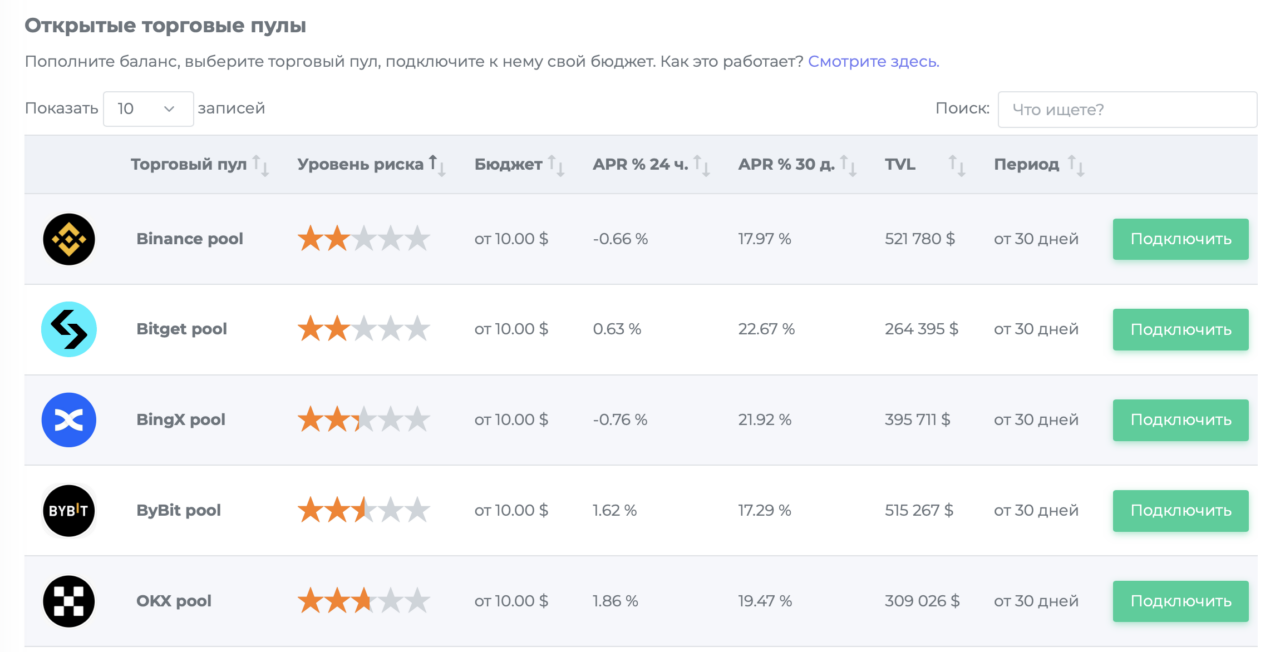The width and height of the screenshot is (1280, 652).
Task: Click the Binance pool logo icon
Action: coord(69,239)
